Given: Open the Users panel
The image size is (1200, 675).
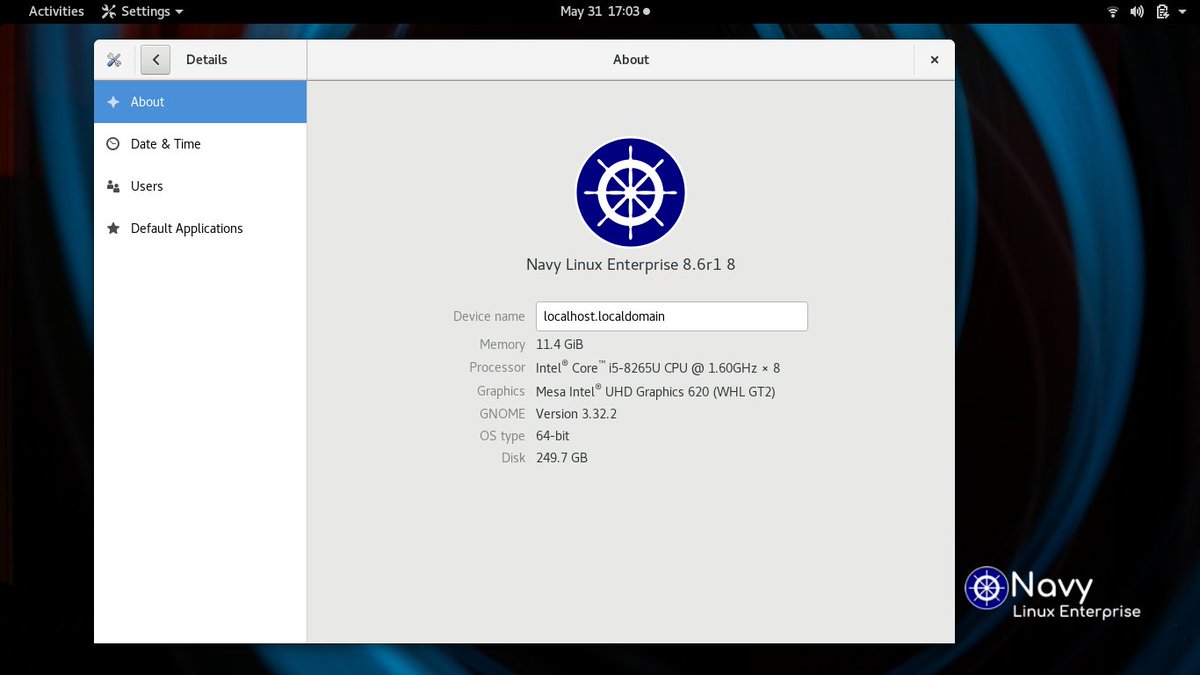Looking at the screenshot, I should (x=200, y=186).
